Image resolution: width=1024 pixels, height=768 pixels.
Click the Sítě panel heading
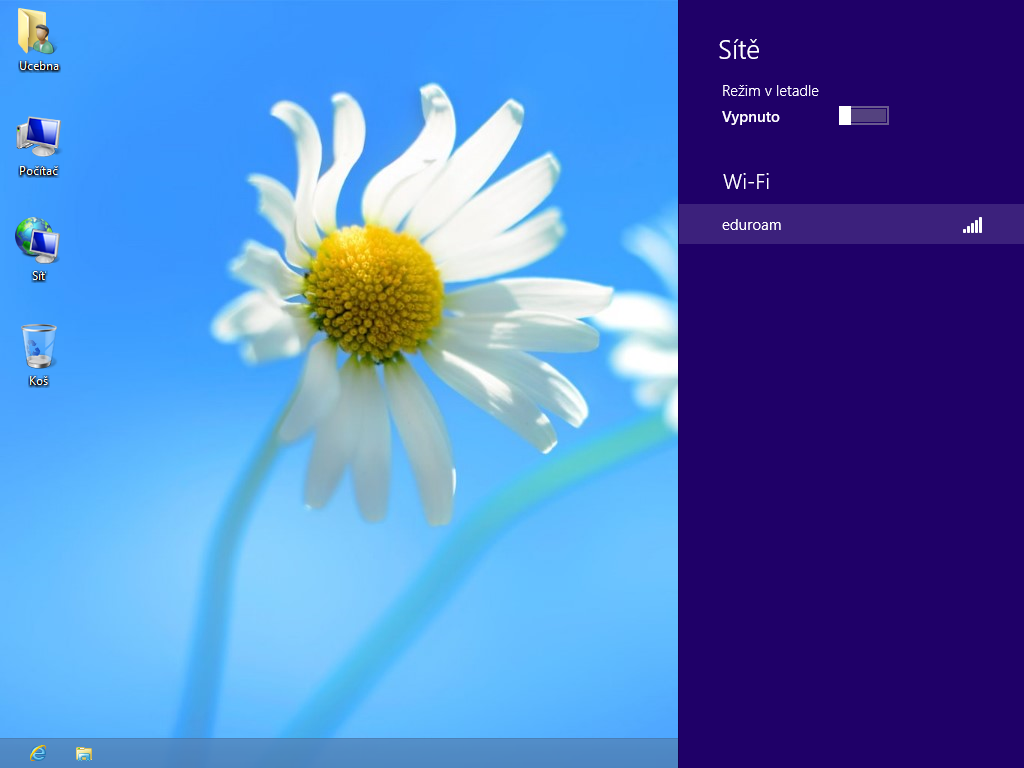coord(739,50)
